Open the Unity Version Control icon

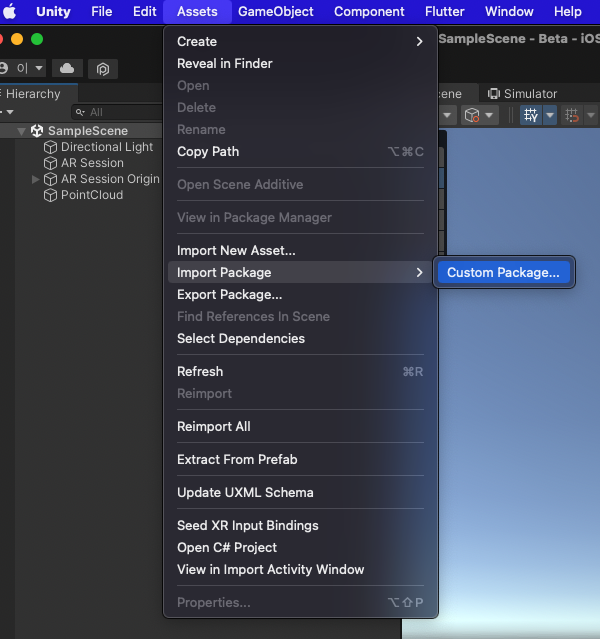(x=103, y=68)
